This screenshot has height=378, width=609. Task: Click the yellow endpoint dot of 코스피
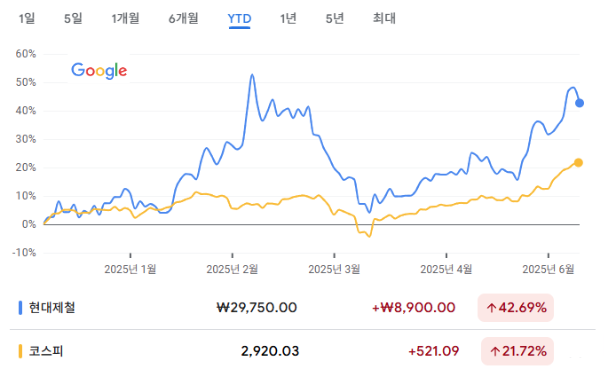578,162
